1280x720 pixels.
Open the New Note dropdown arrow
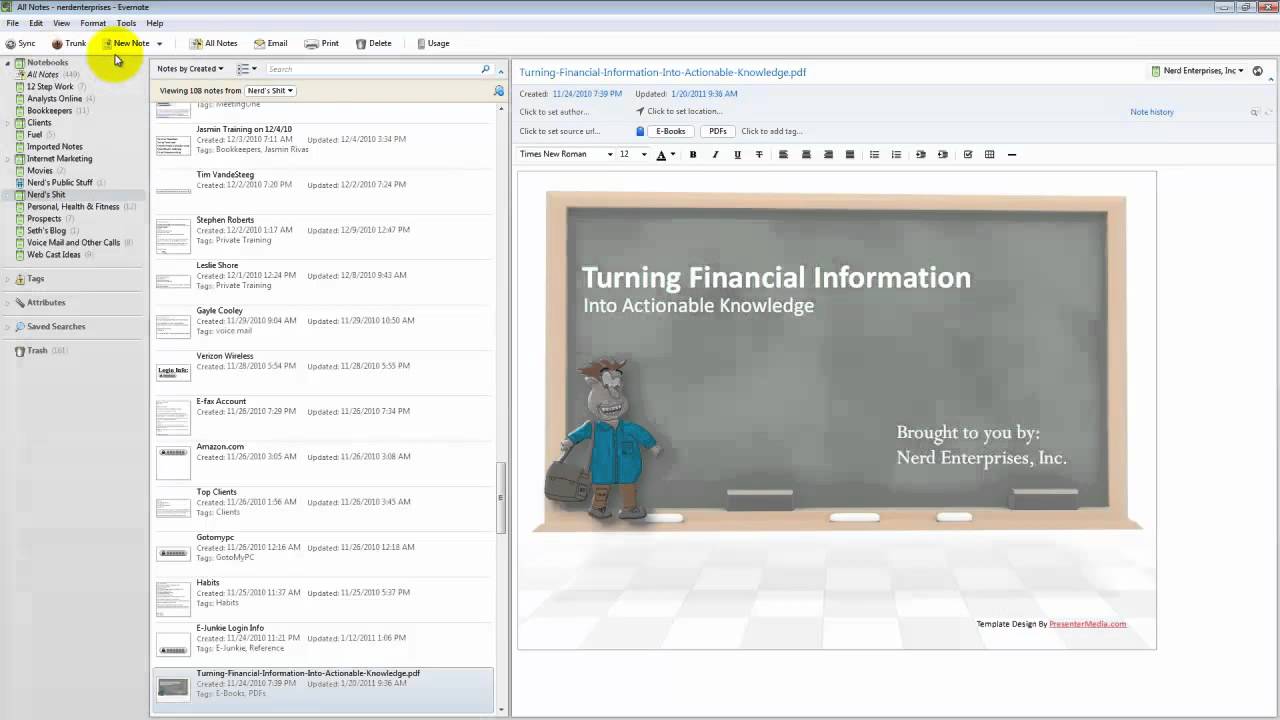point(159,44)
